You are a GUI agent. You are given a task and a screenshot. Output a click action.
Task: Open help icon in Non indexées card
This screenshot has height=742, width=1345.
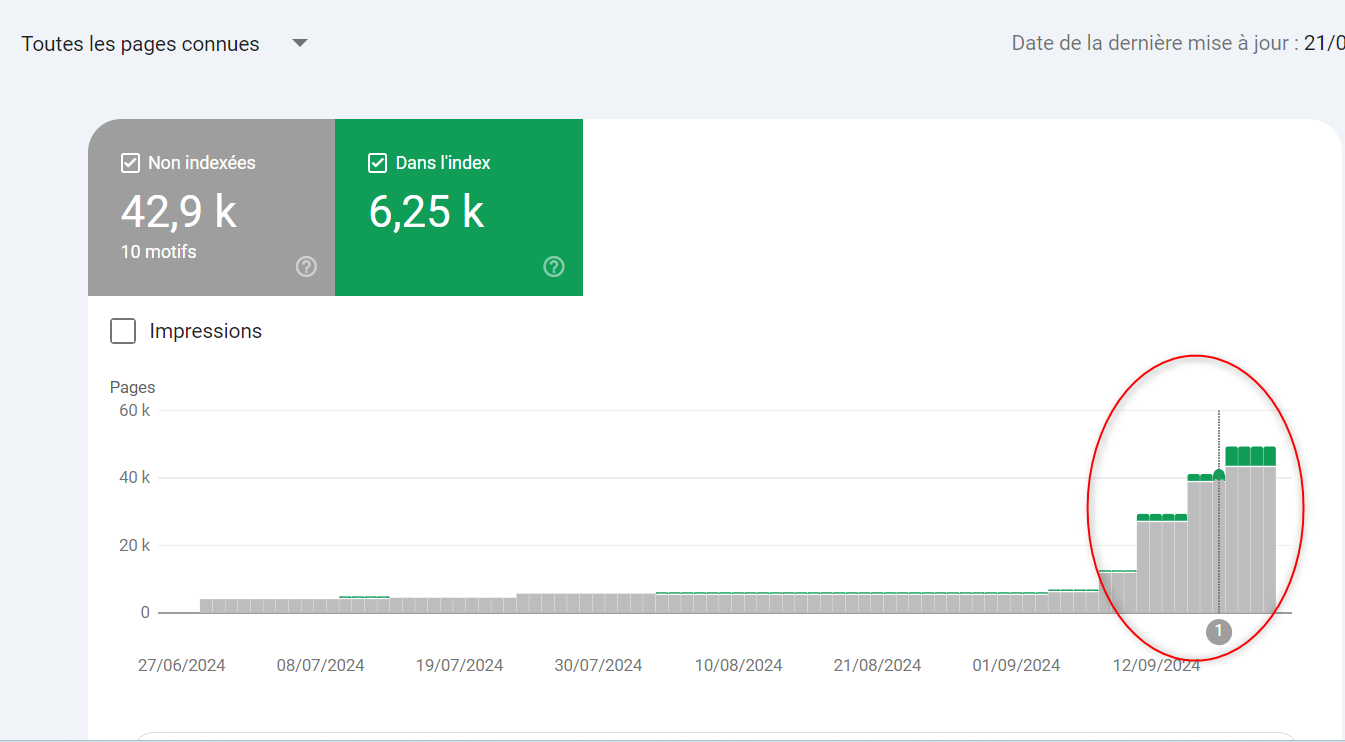pos(306,266)
